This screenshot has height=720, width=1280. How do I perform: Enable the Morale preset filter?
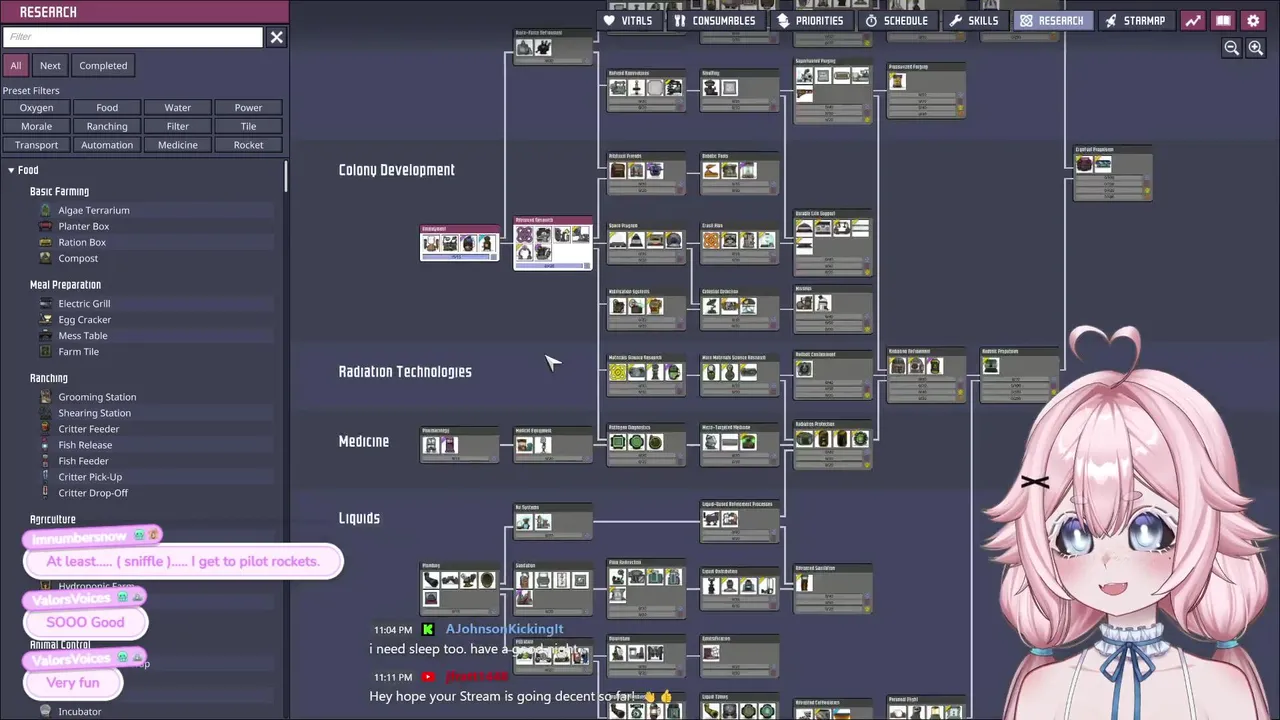[36, 126]
